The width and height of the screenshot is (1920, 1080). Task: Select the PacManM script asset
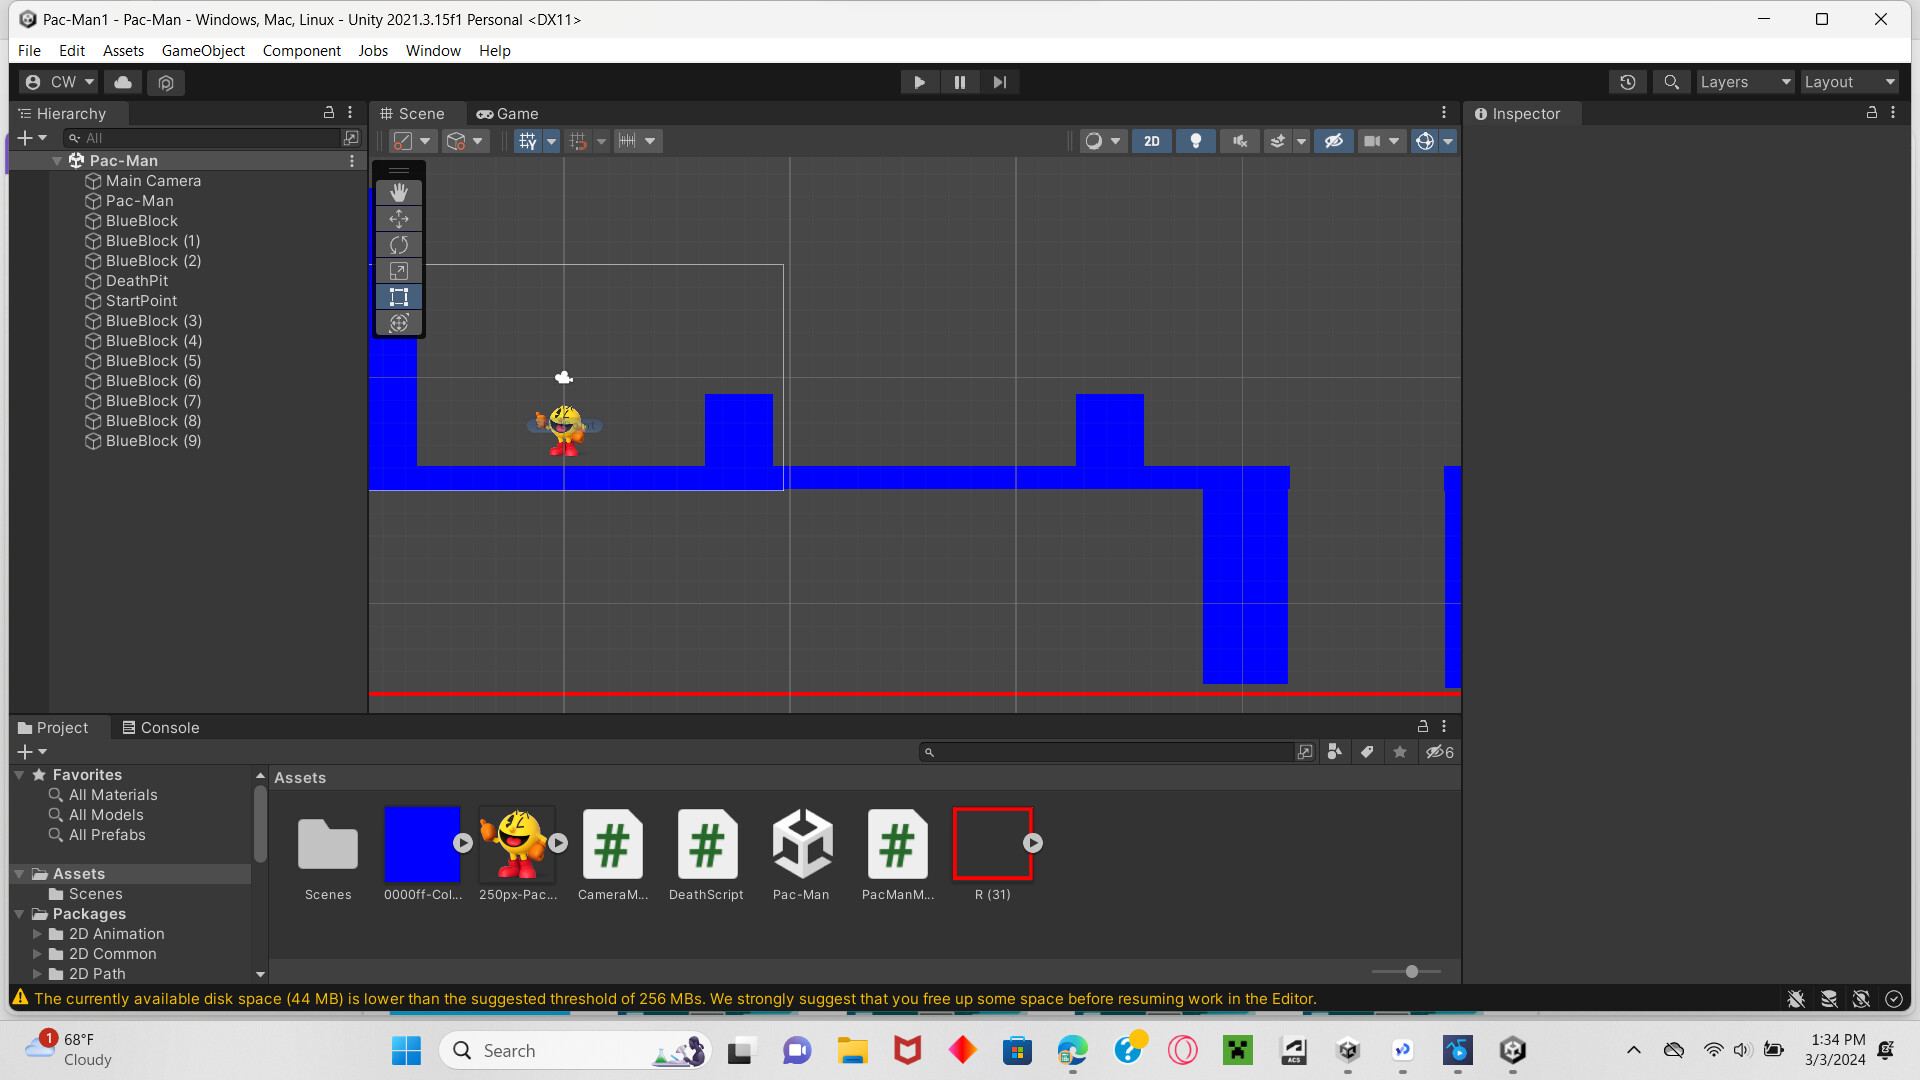pyautogui.click(x=898, y=855)
